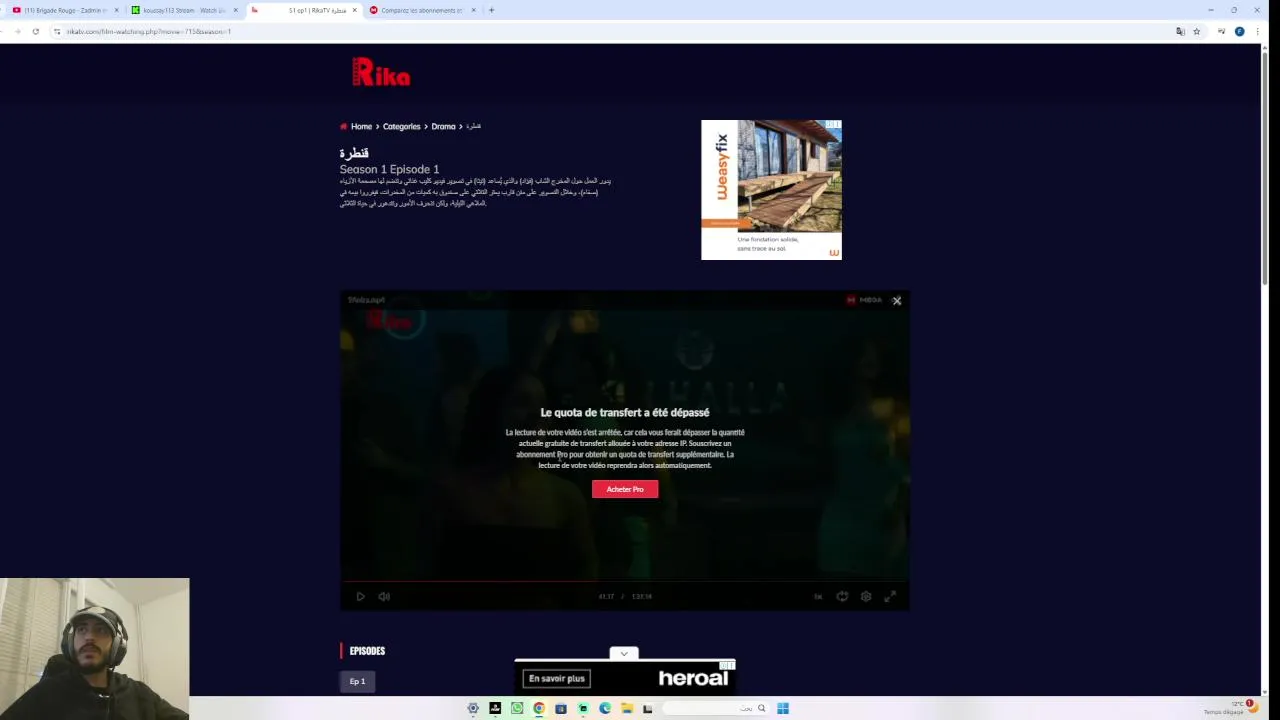Go to Categories breadcrumb
The height and width of the screenshot is (720, 1280).
pyautogui.click(x=401, y=127)
